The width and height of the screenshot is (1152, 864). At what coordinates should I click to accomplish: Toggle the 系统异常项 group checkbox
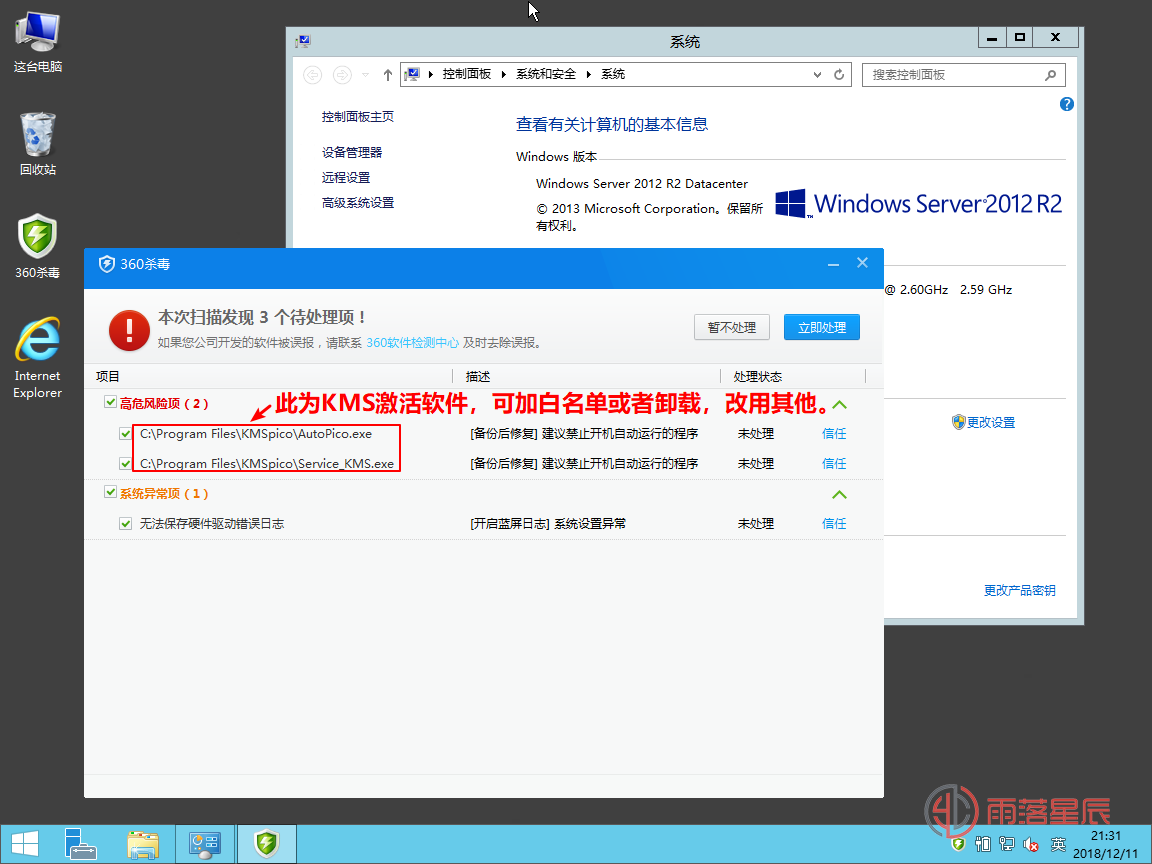(x=110, y=492)
